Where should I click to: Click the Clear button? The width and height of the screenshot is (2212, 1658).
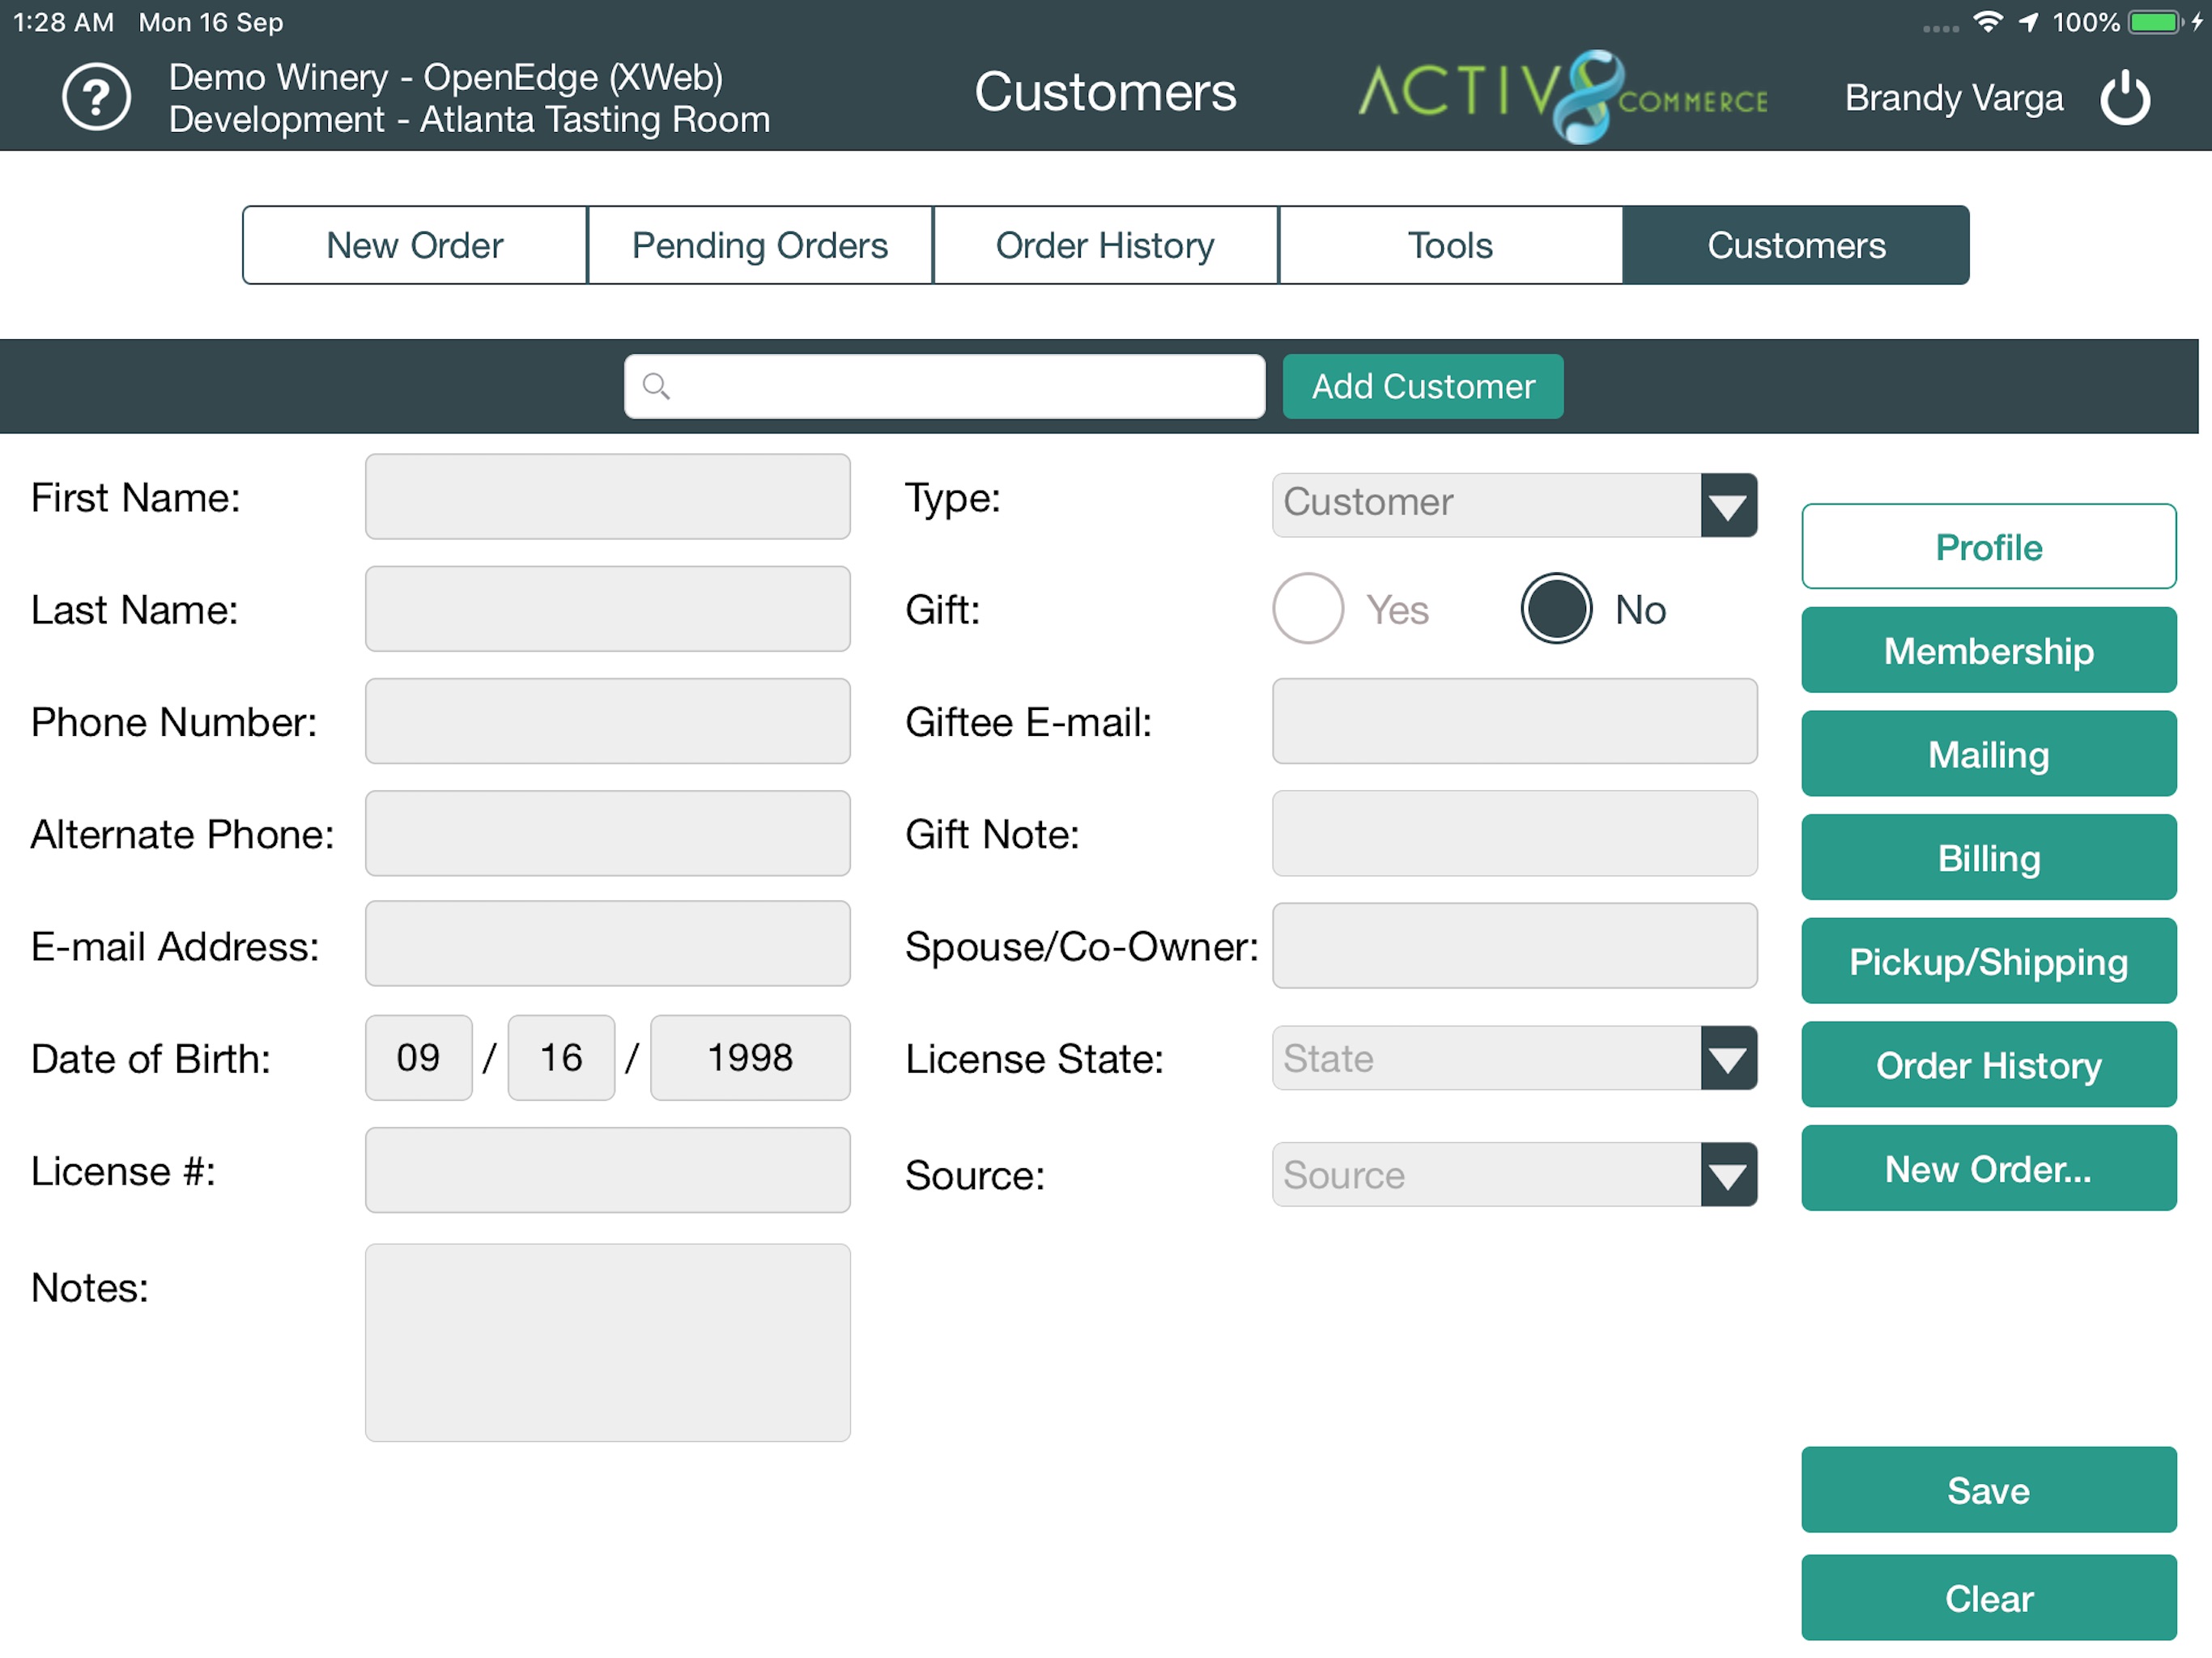1988,1598
